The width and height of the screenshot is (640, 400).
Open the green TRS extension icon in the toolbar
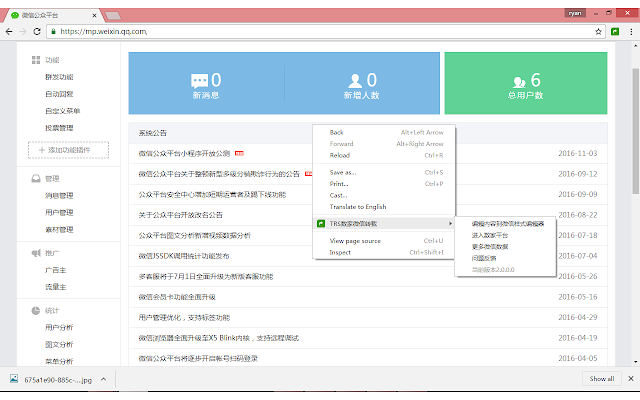[x=615, y=31]
